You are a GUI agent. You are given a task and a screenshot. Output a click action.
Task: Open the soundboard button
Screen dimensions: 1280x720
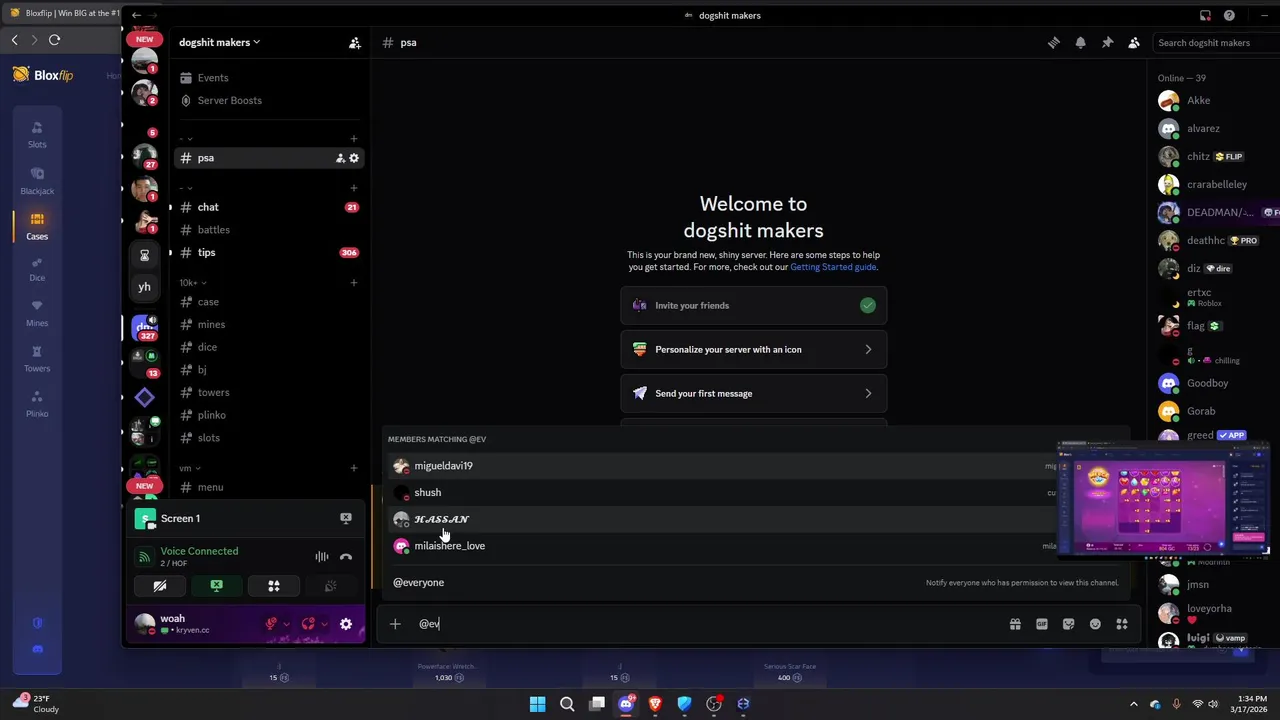(331, 586)
